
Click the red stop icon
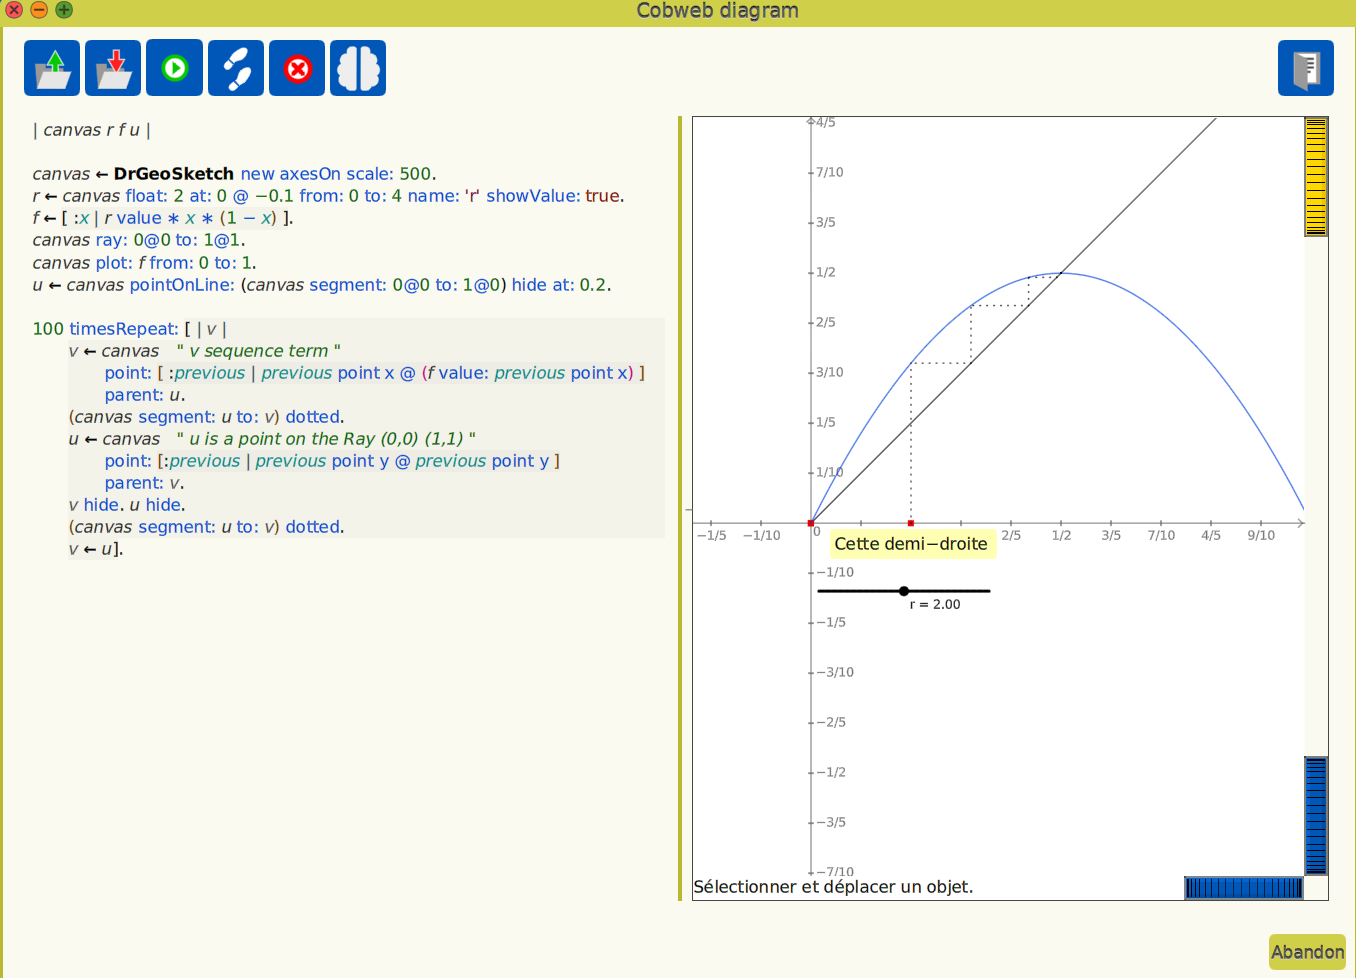point(297,68)
